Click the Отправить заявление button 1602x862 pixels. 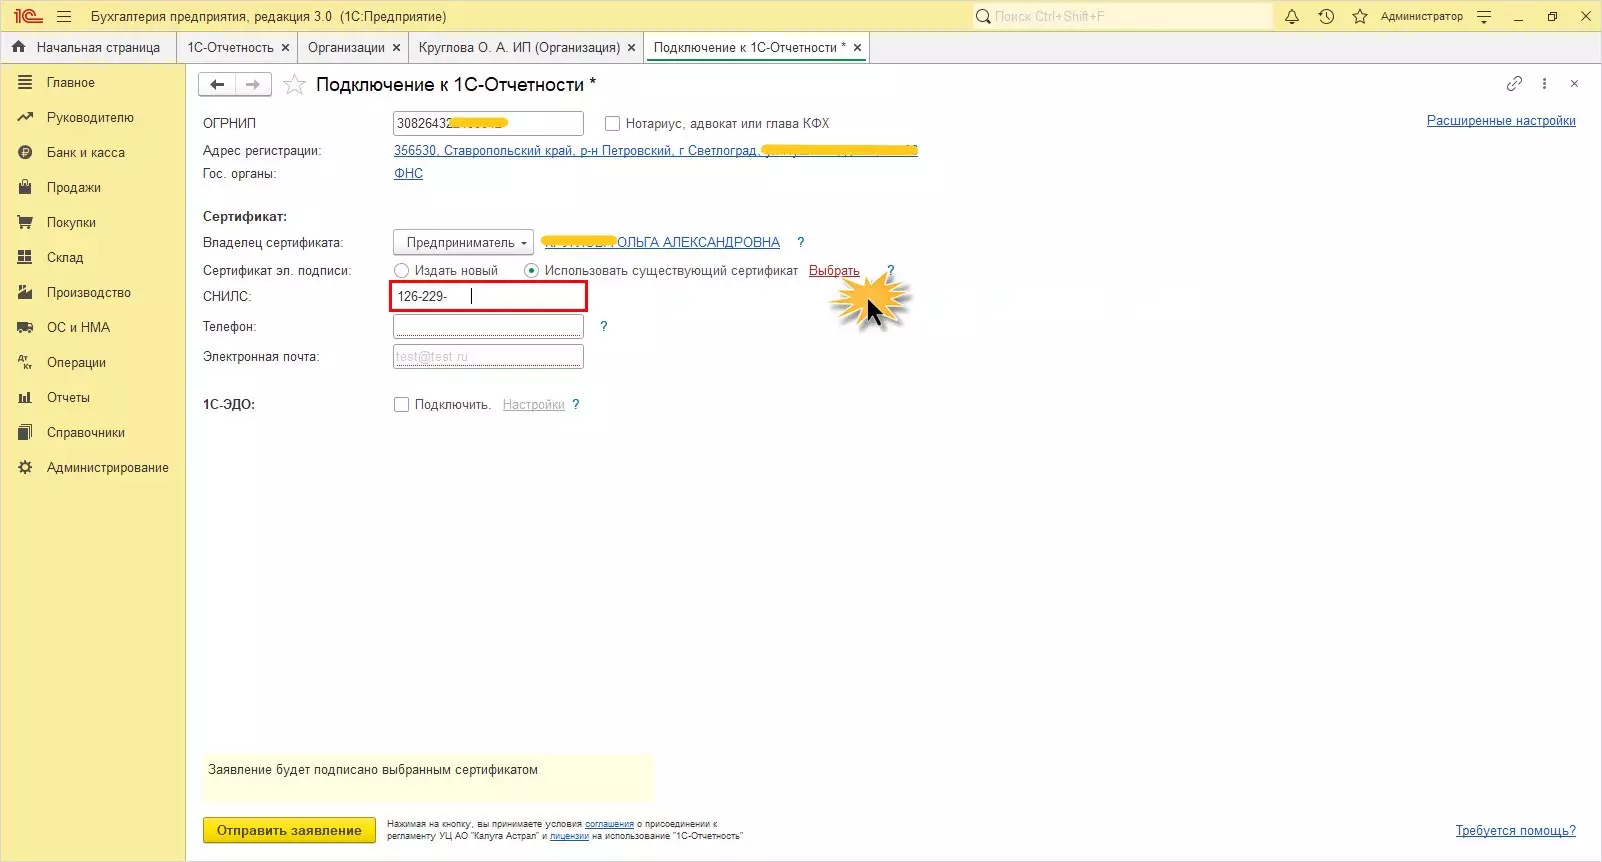pyautogui.click(x=289, y=830)
